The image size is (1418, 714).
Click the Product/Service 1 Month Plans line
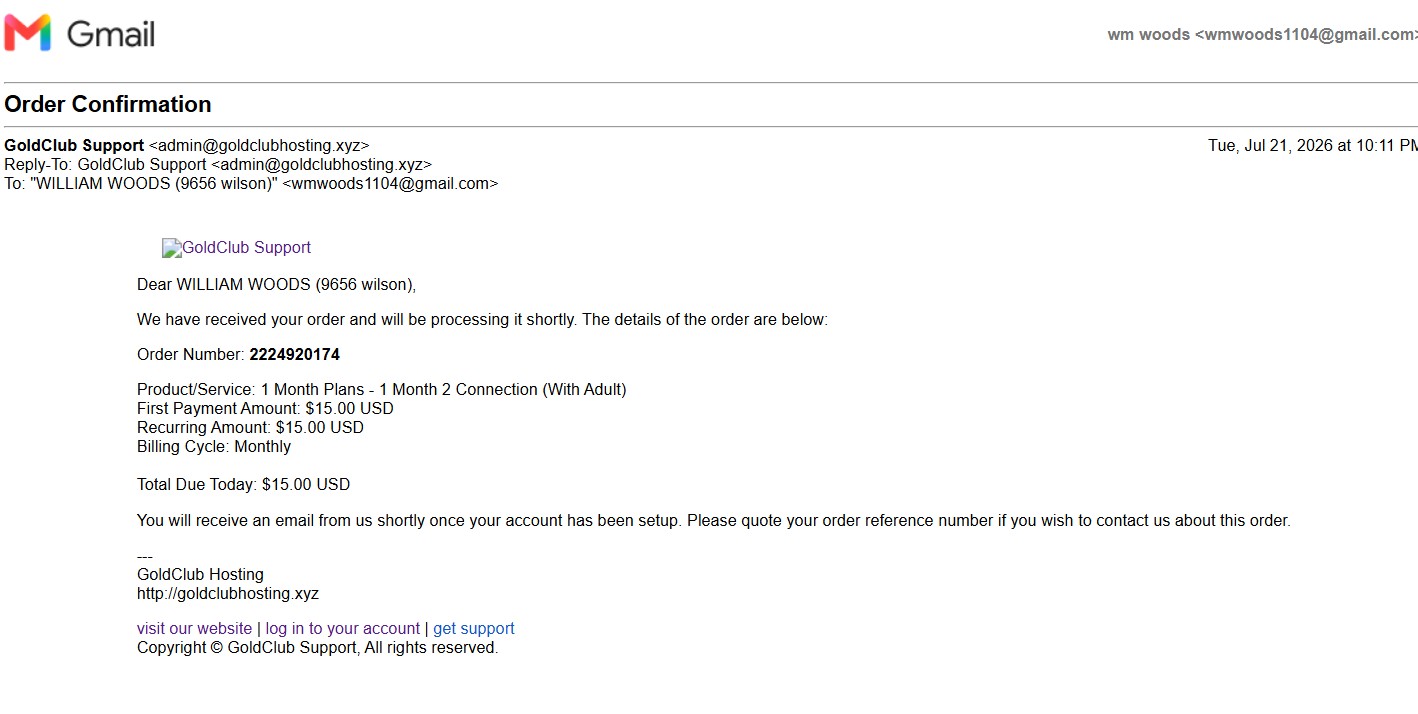382,390
